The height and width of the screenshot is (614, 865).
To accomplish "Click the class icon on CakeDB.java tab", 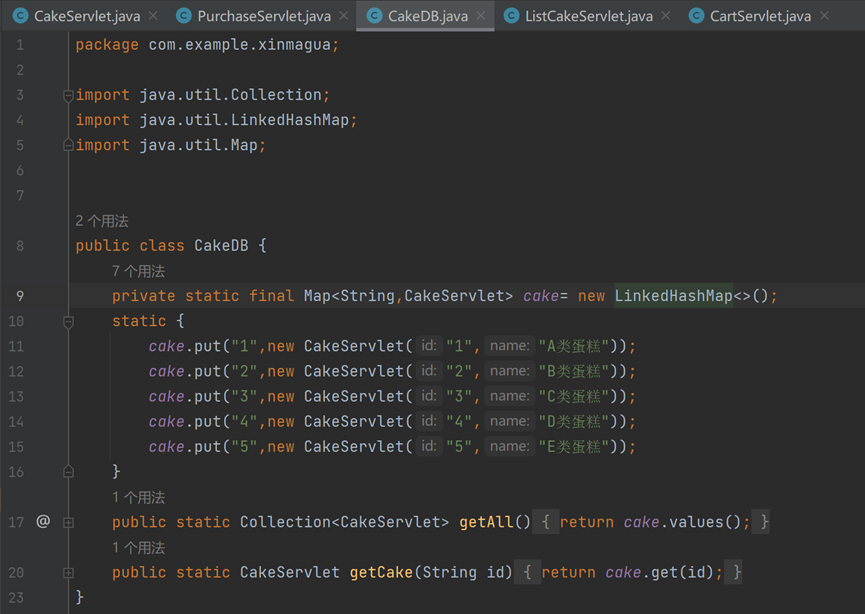I will click(x=374, y=16).
